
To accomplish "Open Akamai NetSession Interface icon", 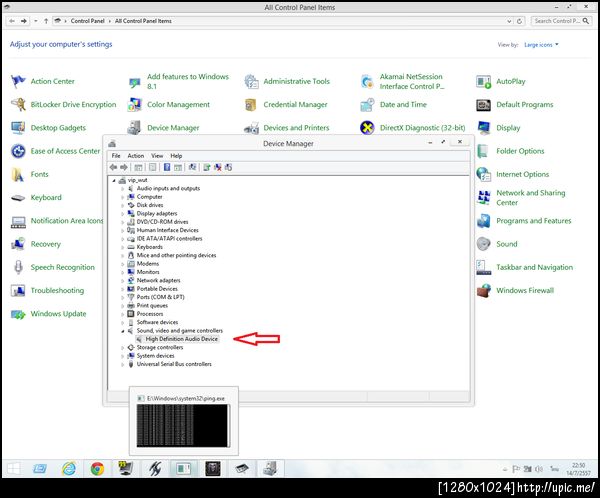I will 367,81.
